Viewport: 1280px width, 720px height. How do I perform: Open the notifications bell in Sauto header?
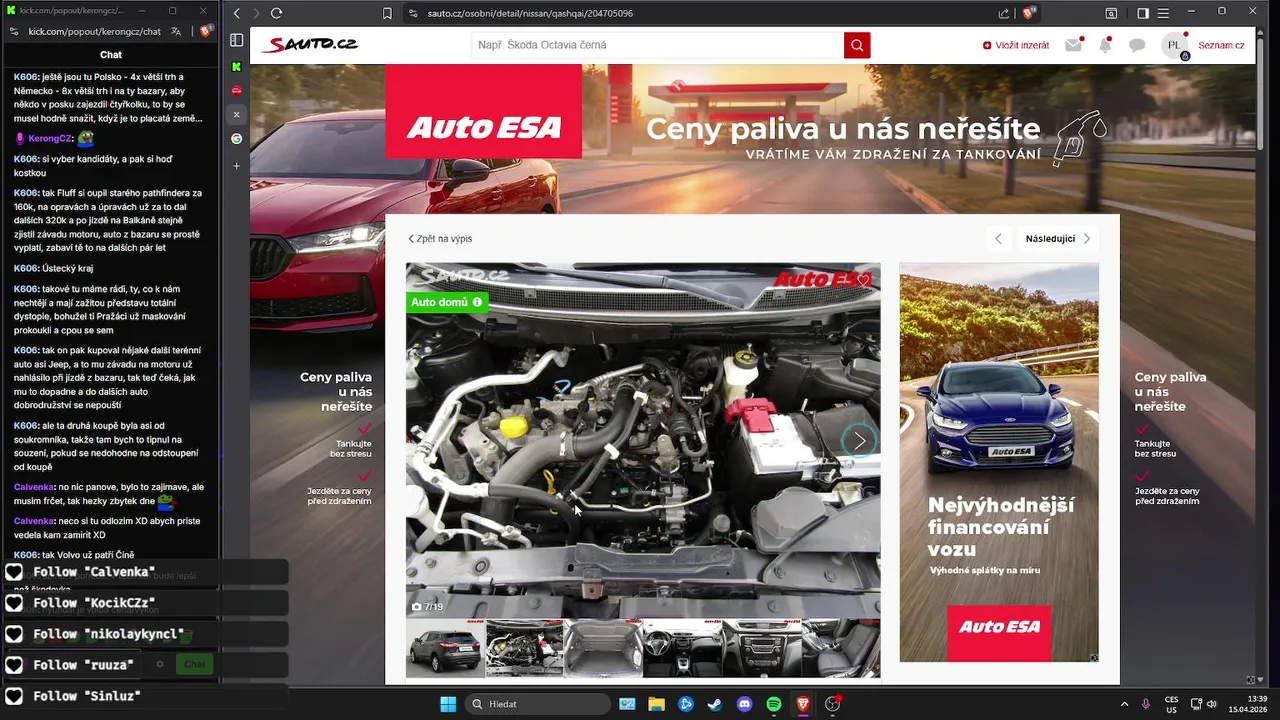point(1105,45)
